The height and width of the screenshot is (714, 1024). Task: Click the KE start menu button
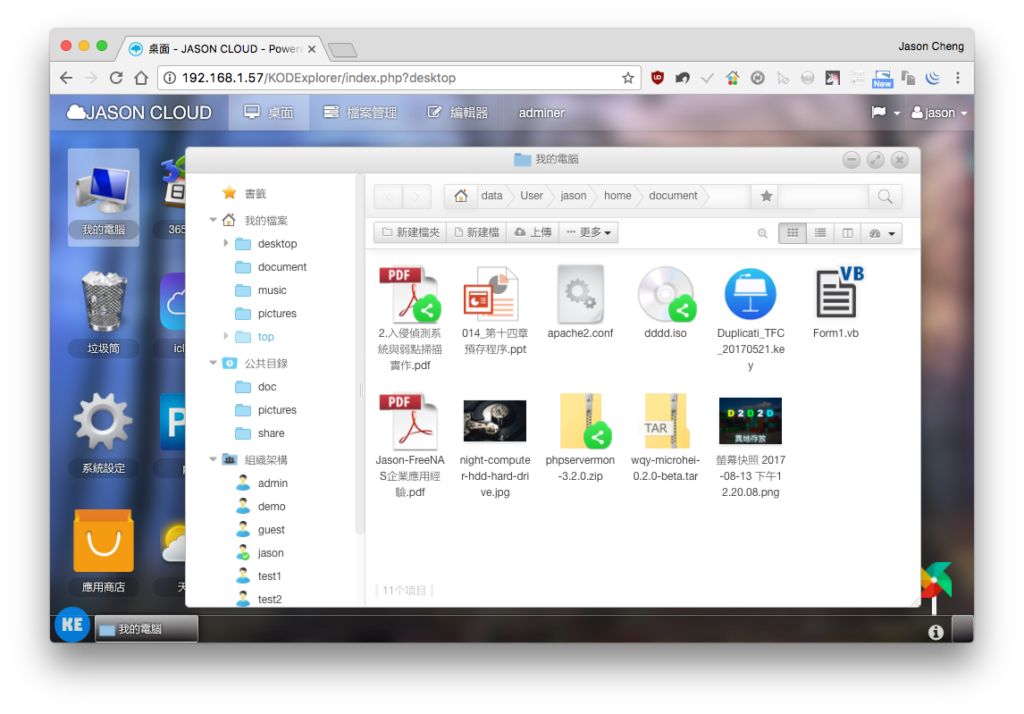(x=72, y=625)
